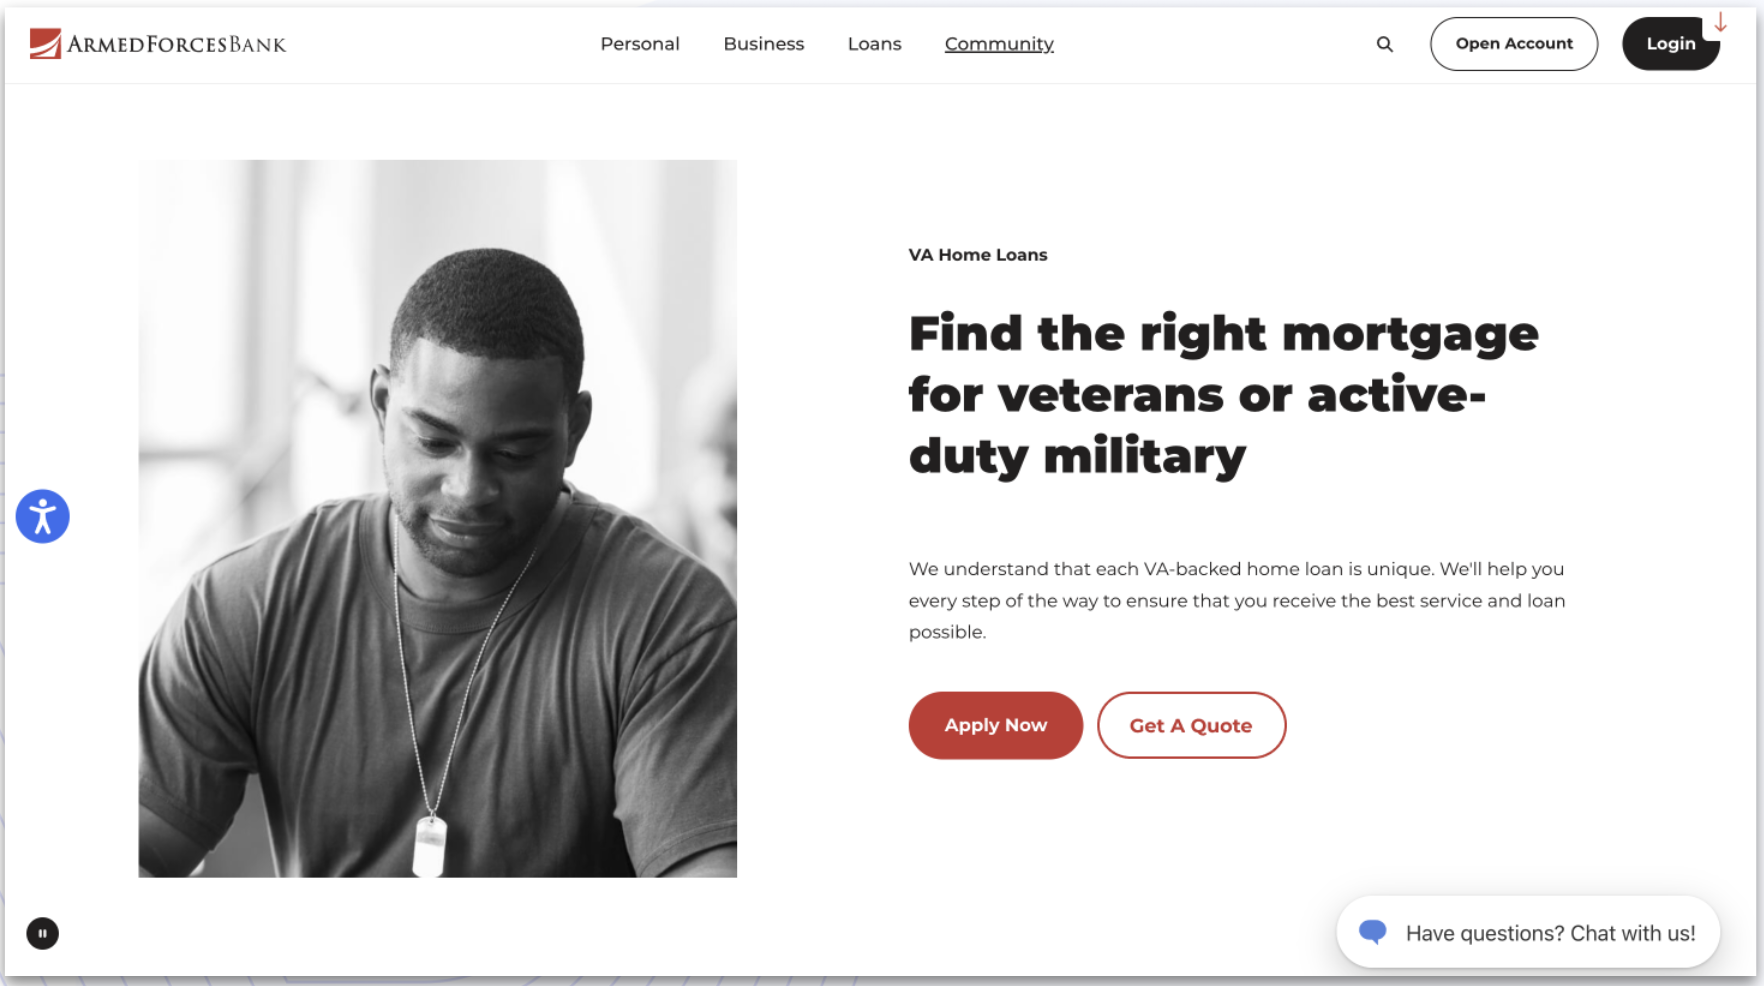Click the 'Find the right mortgage' headline
The width and height of the screenshot is (1764, 986).
point(1223,395)
